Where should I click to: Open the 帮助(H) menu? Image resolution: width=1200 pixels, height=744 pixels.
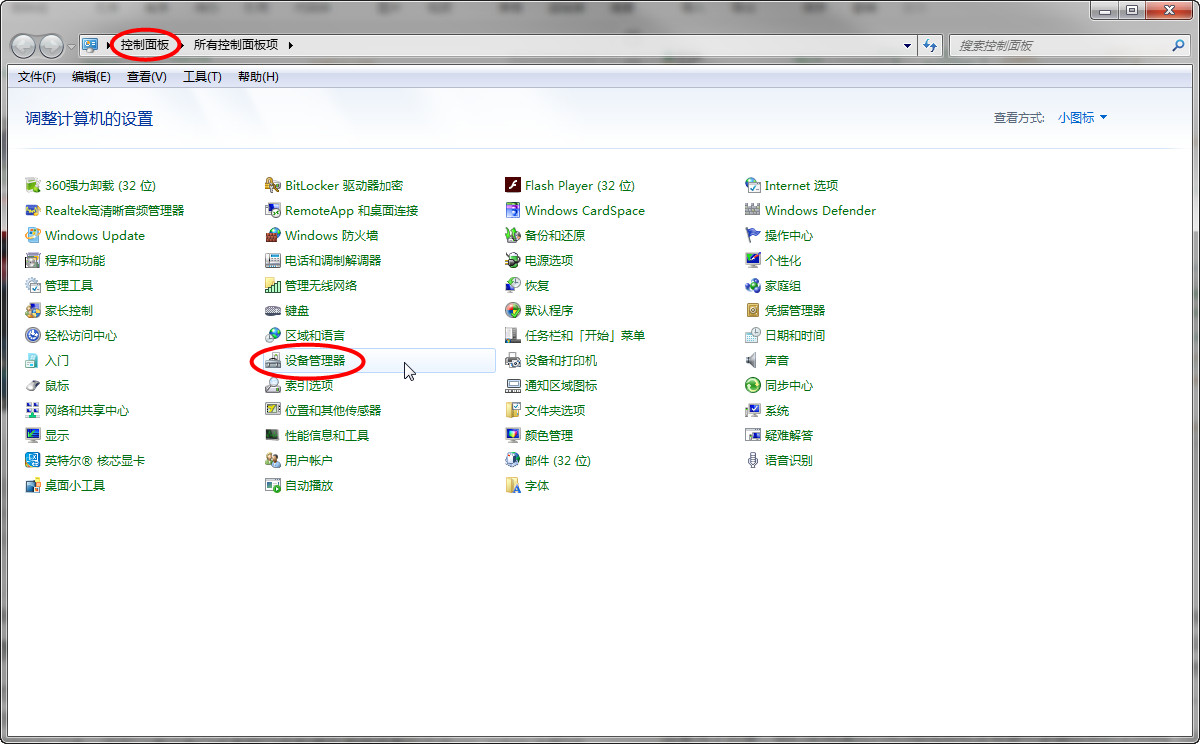pos(258,77)
